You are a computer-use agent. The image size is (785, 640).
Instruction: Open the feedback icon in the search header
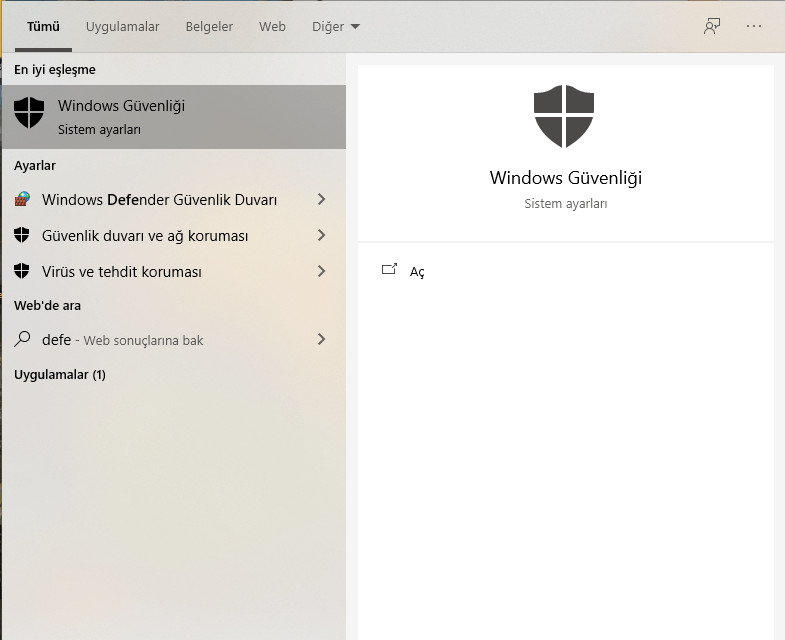711,27
